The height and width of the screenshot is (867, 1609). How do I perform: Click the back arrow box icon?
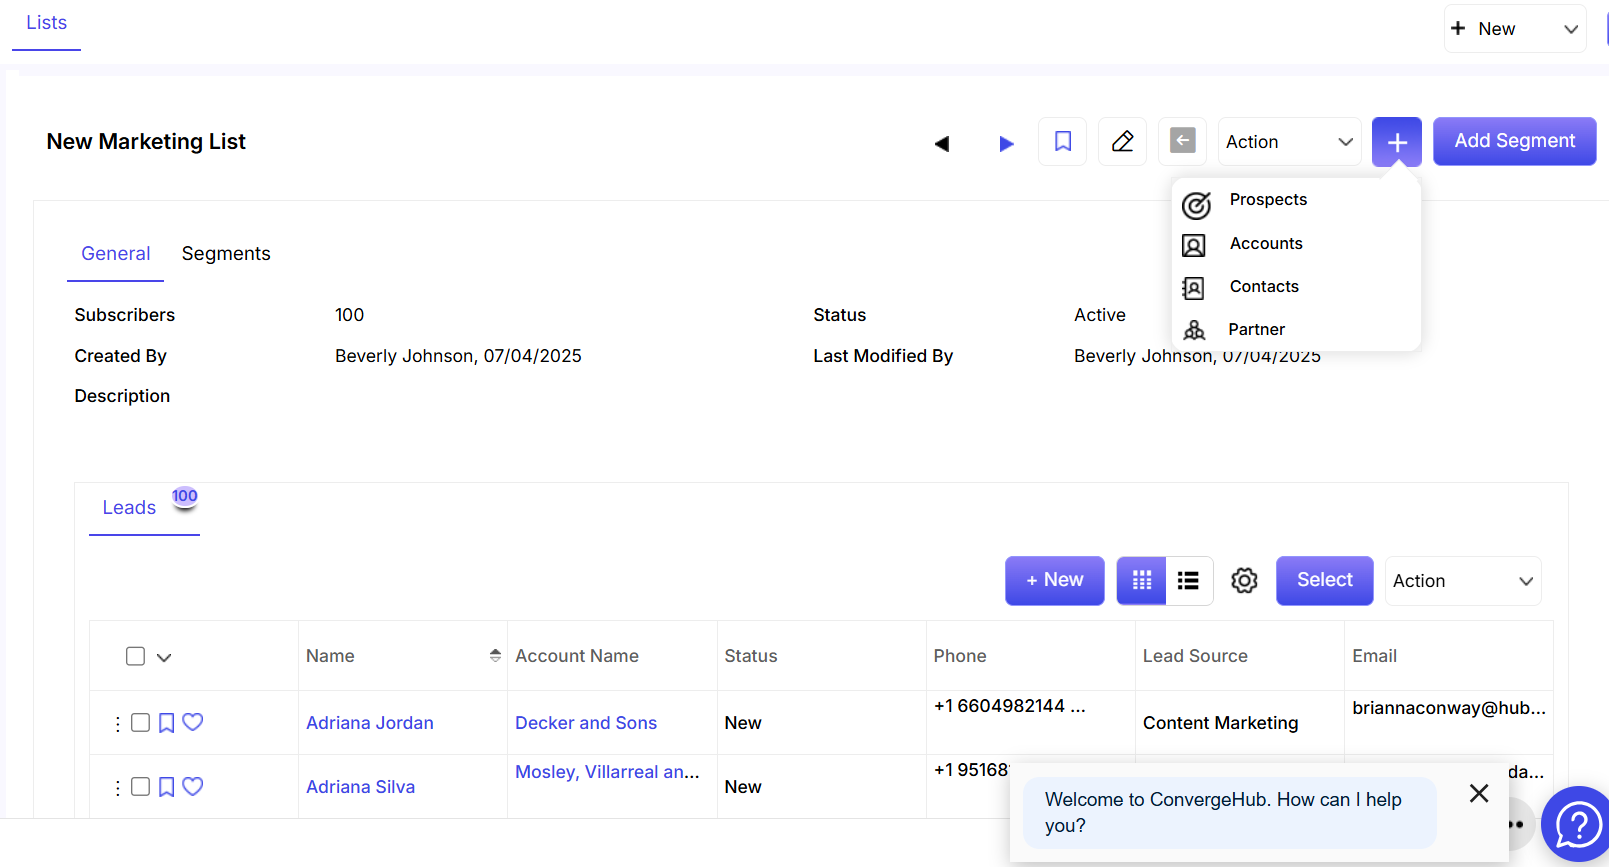click(x=1182, y=141)
